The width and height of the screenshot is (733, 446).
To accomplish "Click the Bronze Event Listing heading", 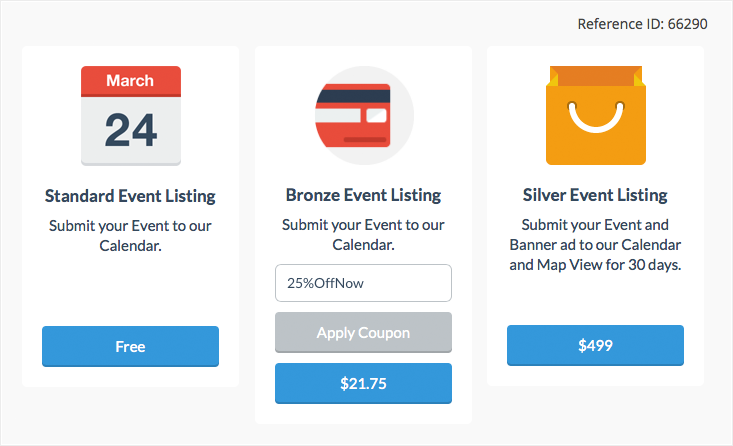I will (363, 195).
